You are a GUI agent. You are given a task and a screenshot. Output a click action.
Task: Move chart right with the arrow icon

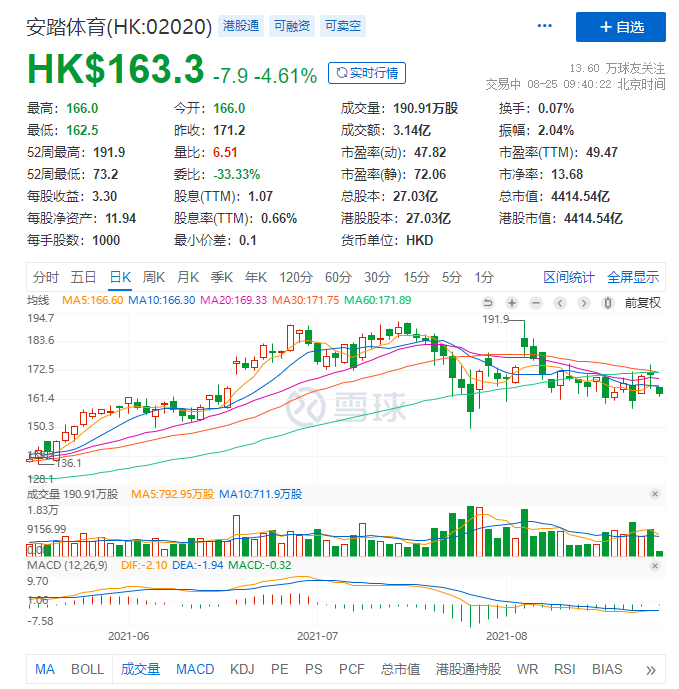click(584, 303)
